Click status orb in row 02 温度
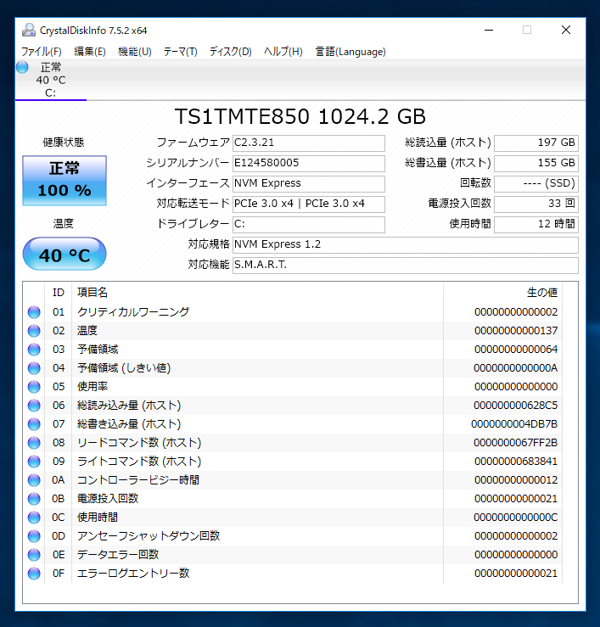The image size is (600, 627). click(x=34, y=331)
